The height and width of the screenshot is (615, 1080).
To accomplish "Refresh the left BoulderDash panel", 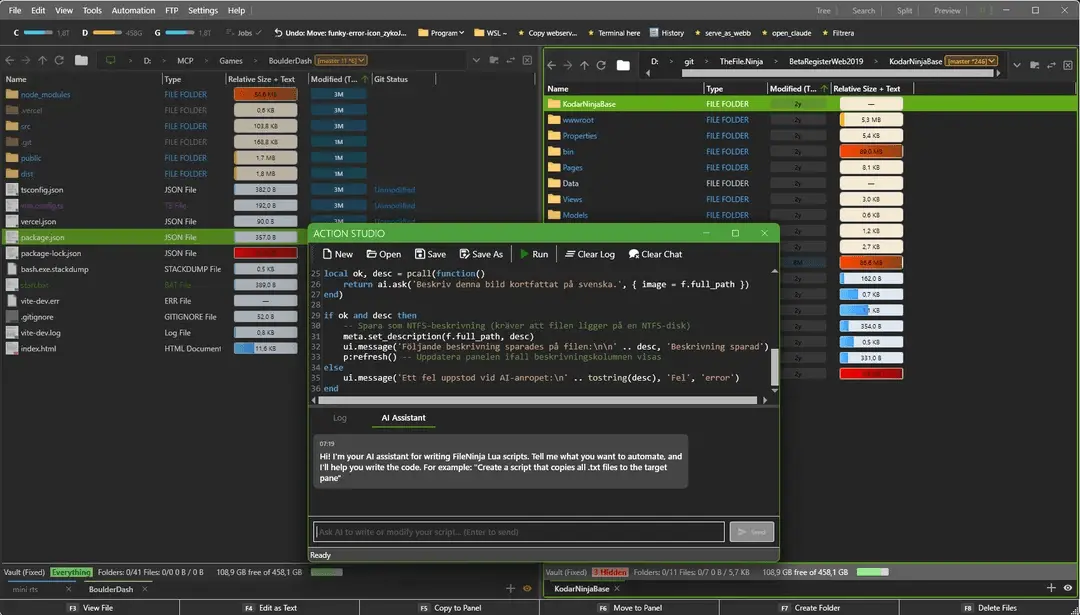I will click(59, 61).
